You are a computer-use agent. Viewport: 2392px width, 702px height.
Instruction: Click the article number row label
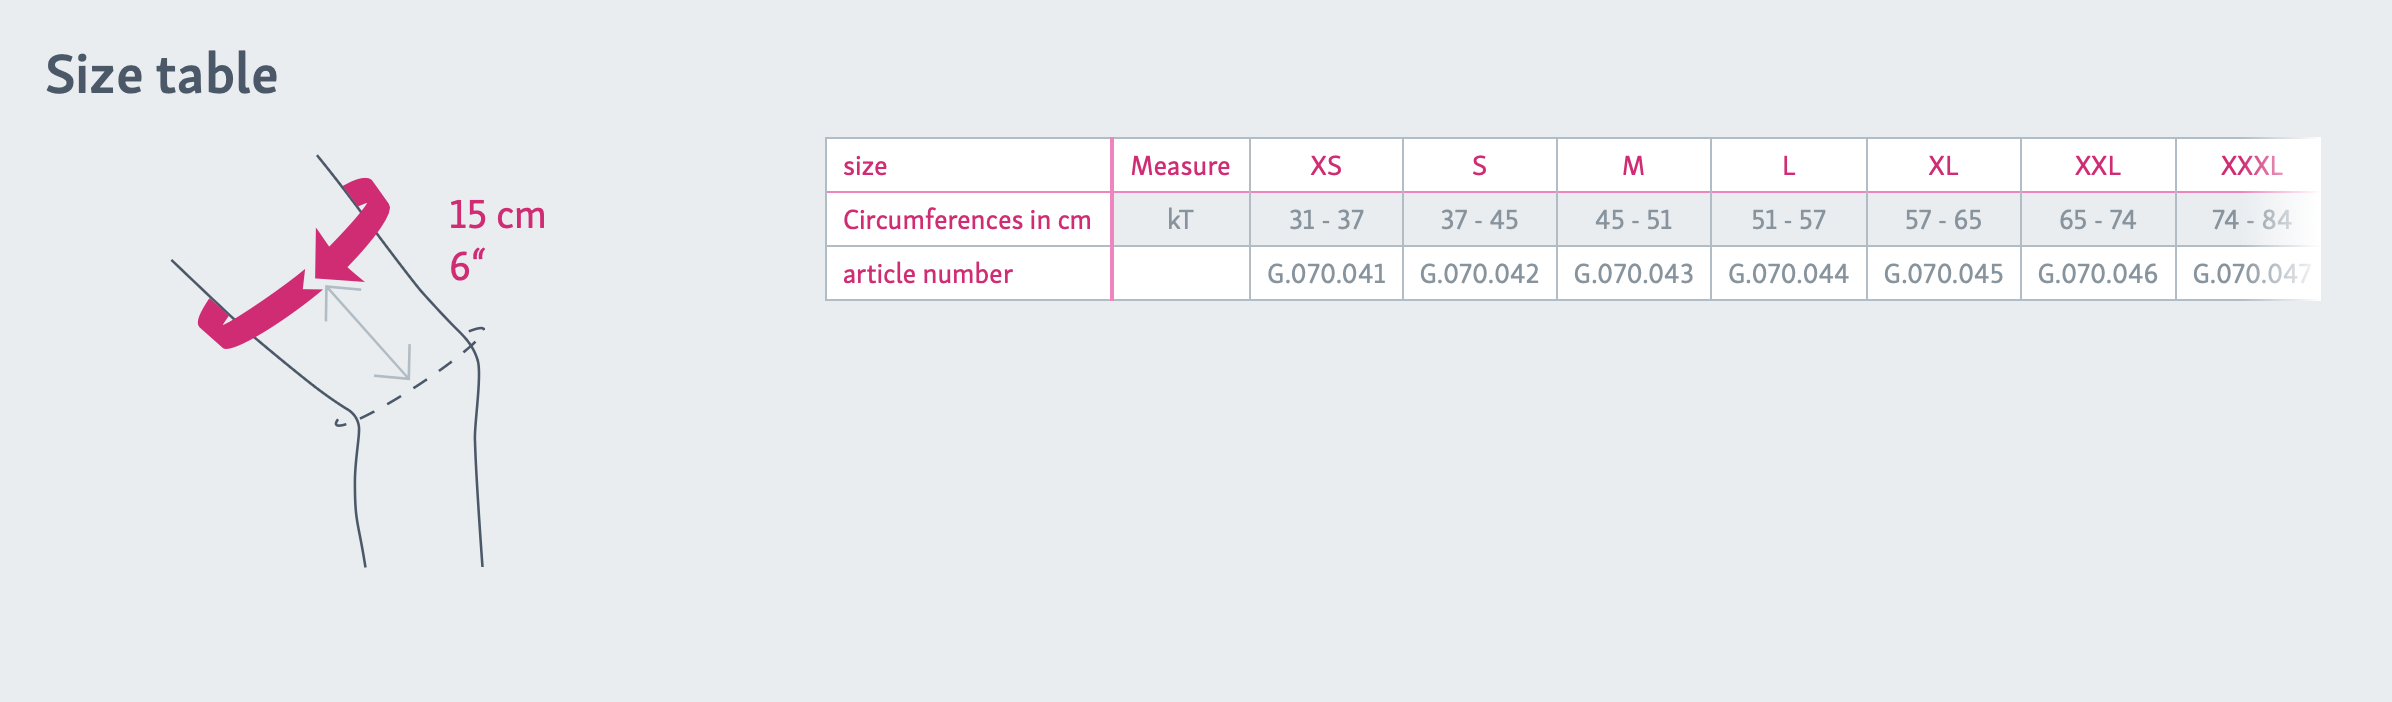[x=928, y=274]
